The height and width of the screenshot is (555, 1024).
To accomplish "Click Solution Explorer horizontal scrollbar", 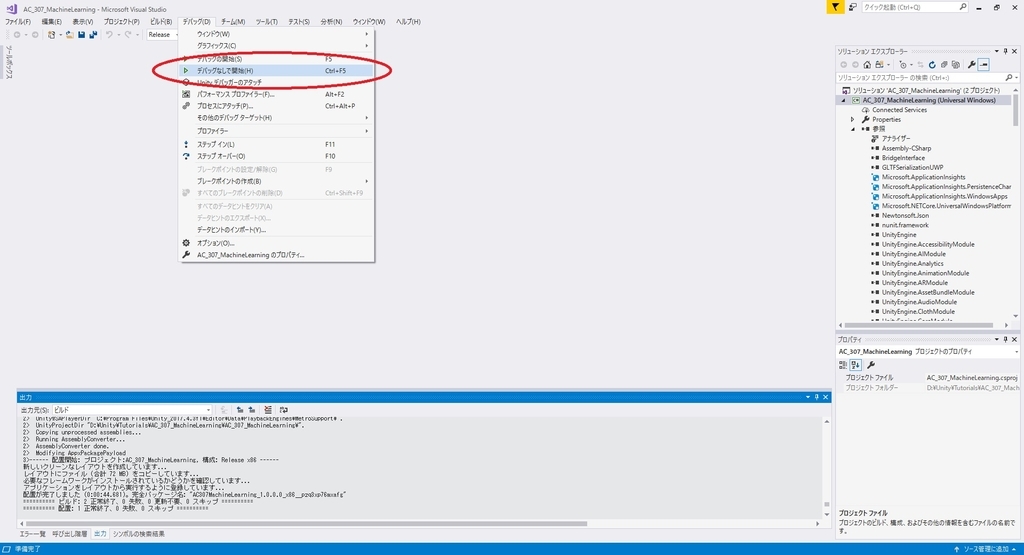I will 918,325.
